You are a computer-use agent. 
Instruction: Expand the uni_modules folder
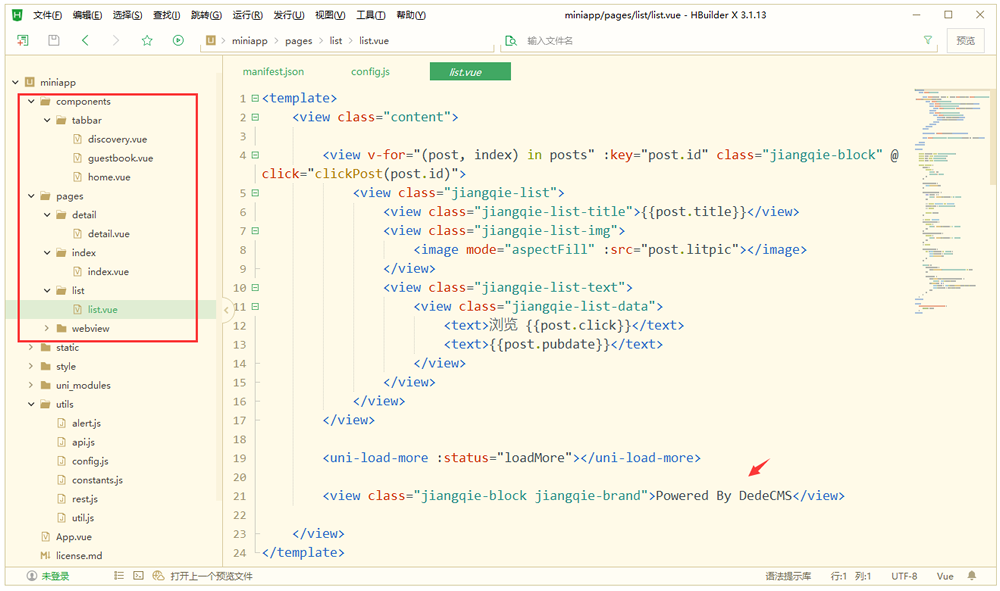[31, 386]
